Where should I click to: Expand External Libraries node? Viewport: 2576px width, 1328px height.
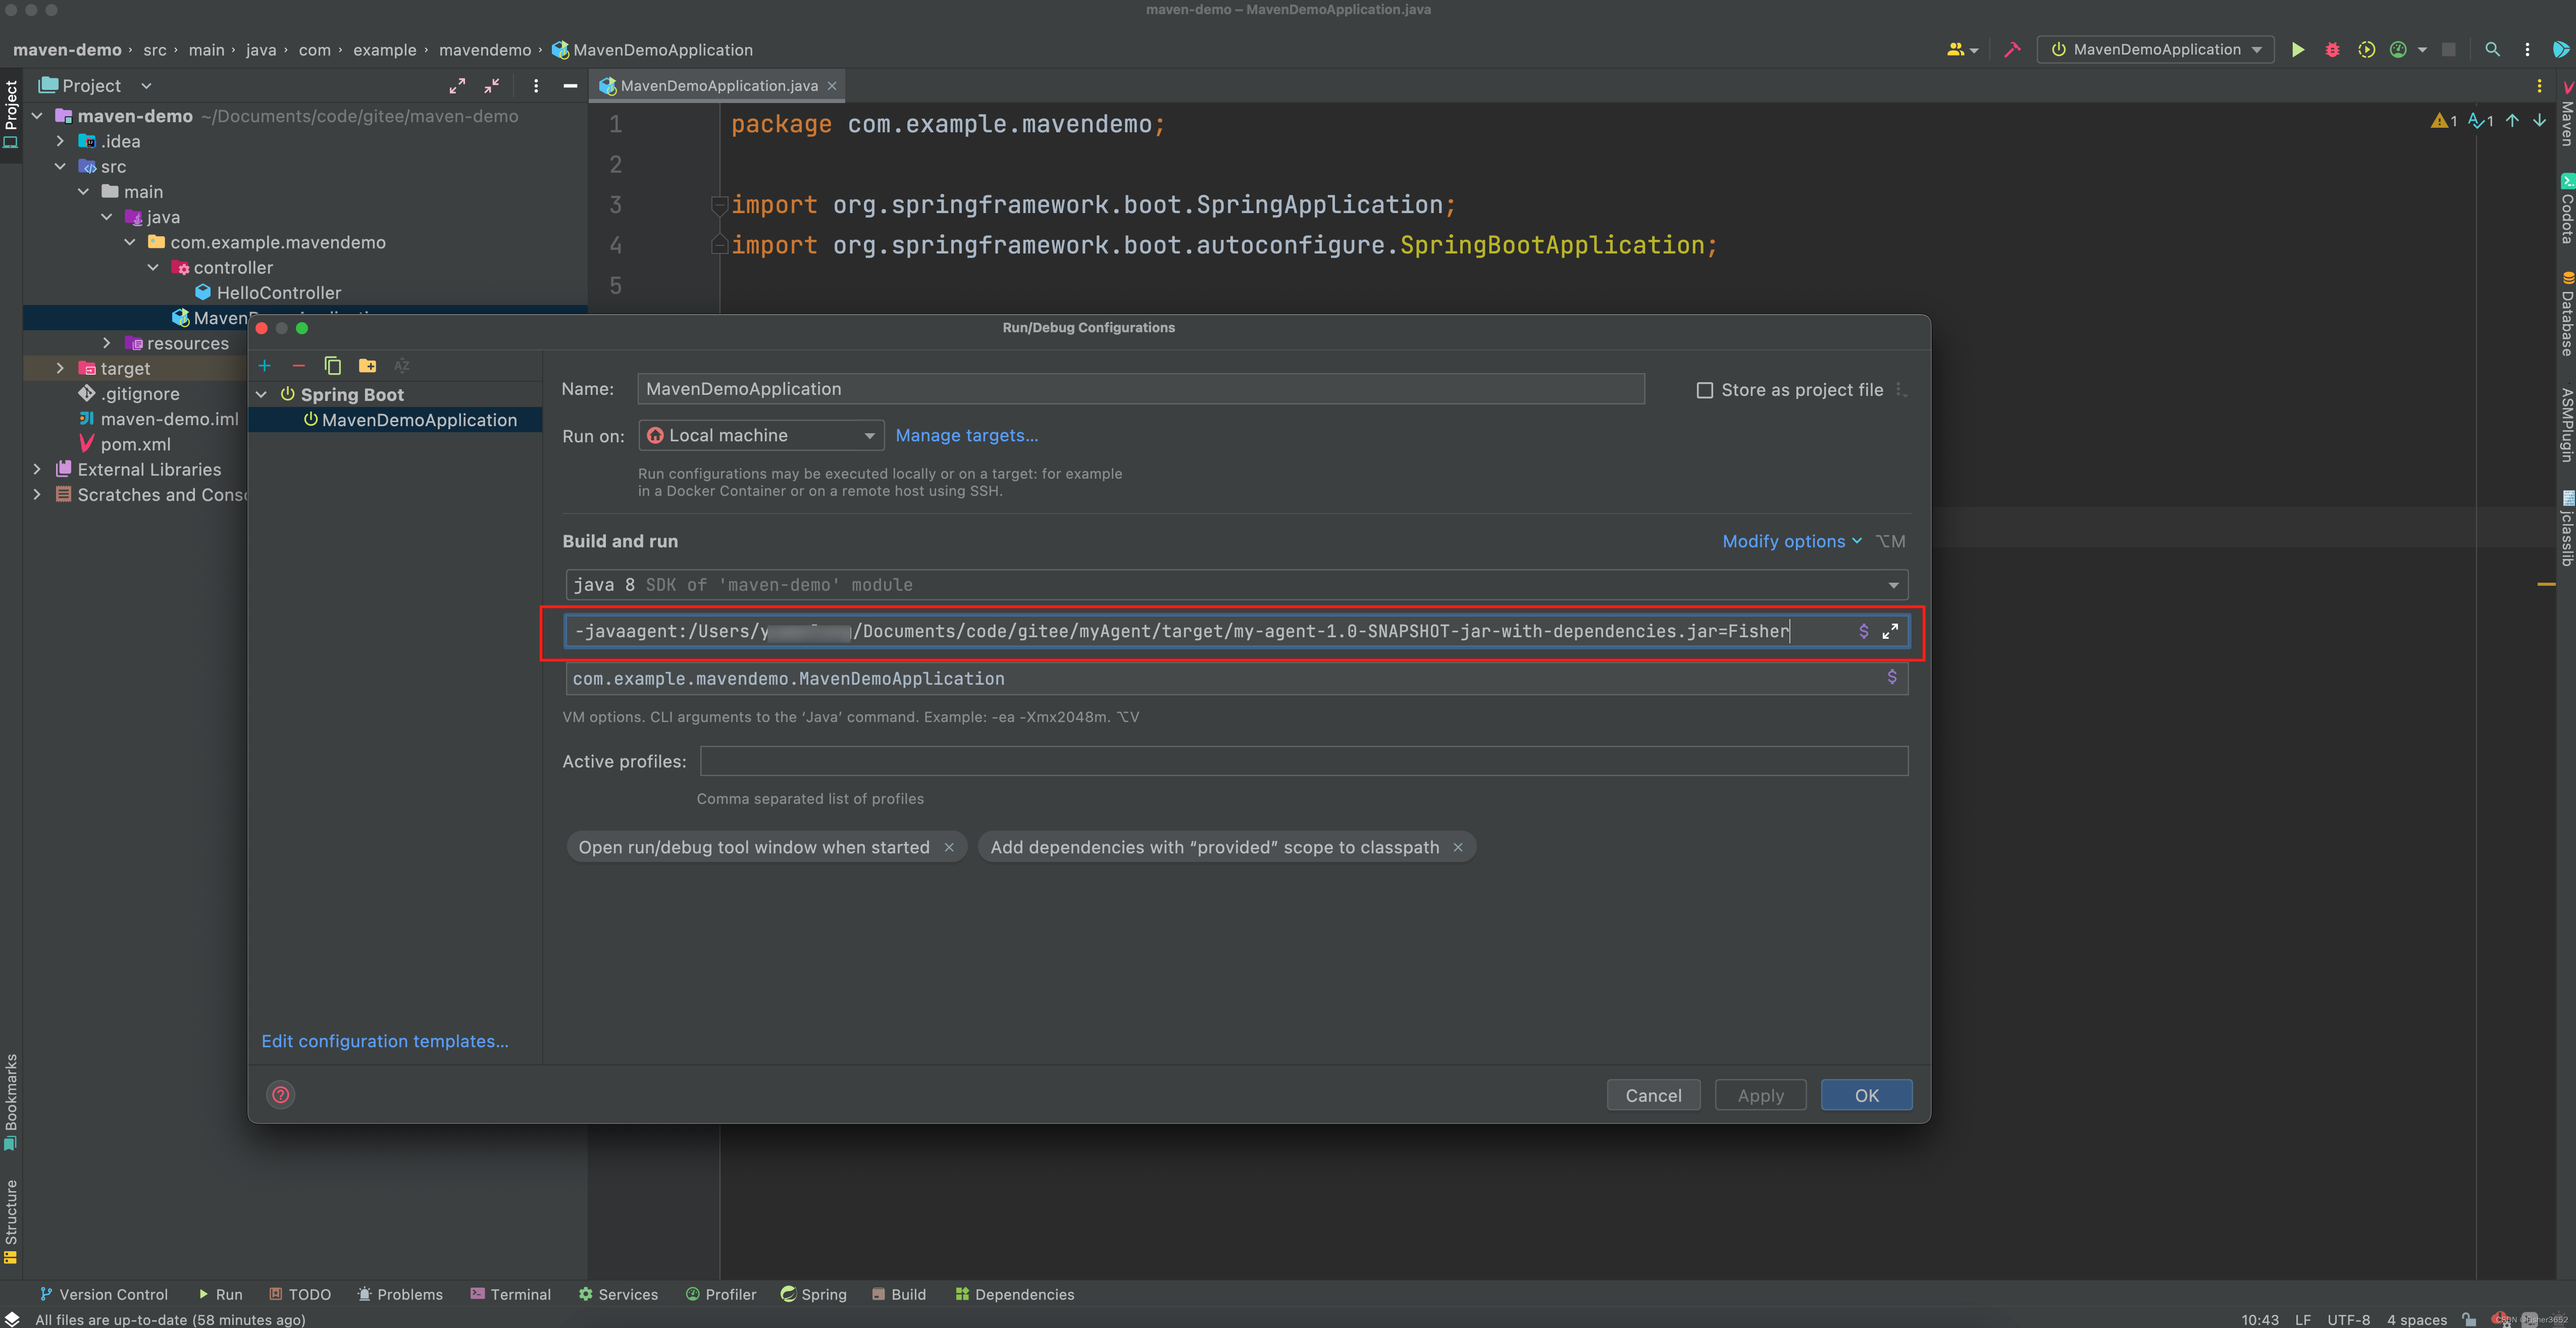point(37,469)
